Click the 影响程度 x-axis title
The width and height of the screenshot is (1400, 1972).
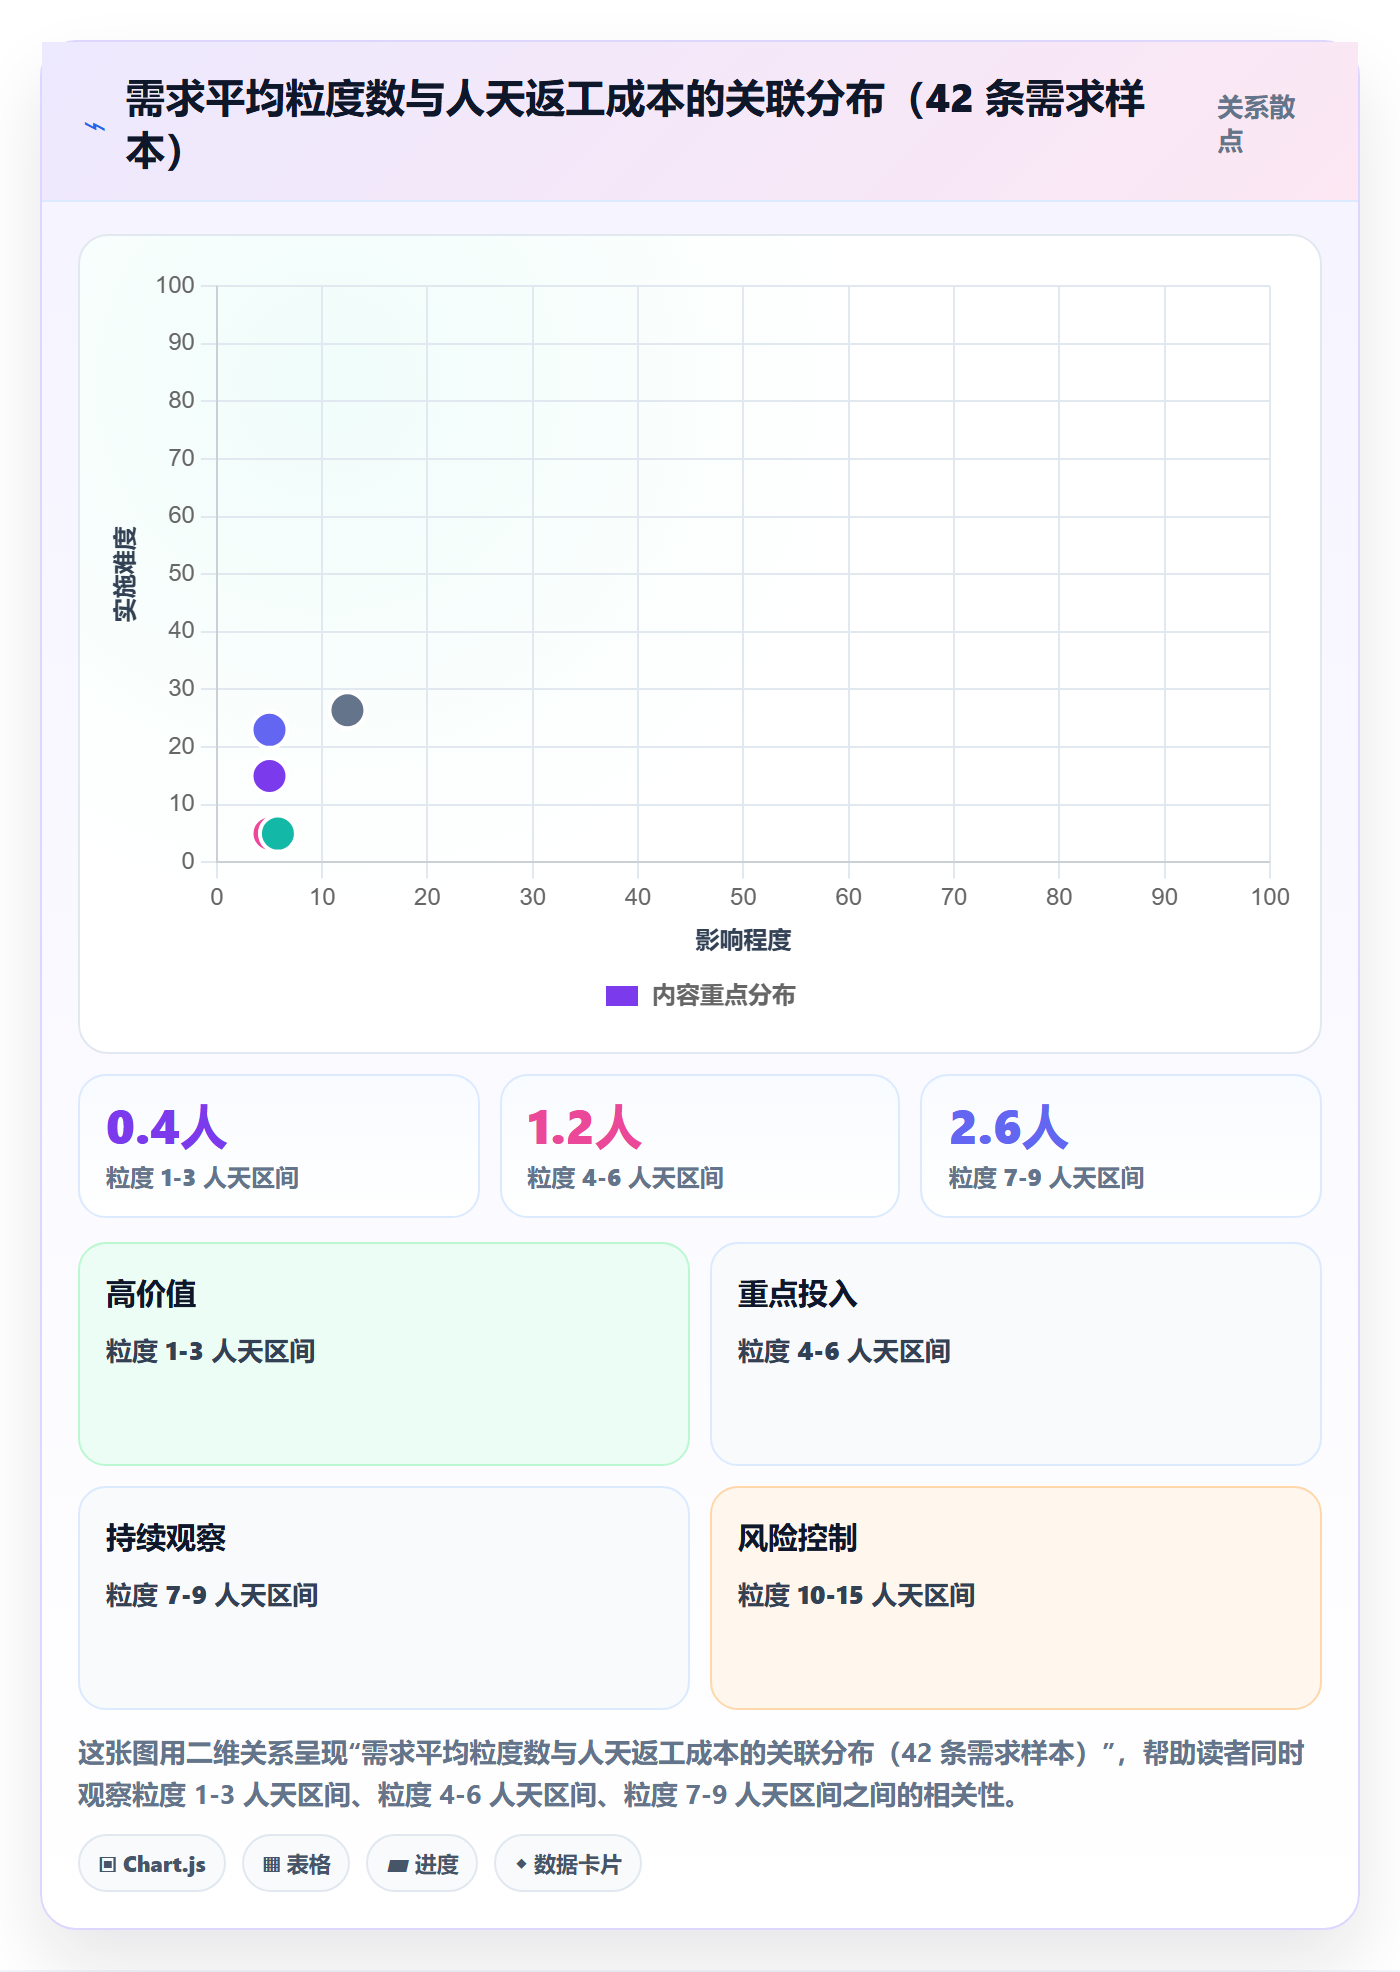click(x=743, y=940)
